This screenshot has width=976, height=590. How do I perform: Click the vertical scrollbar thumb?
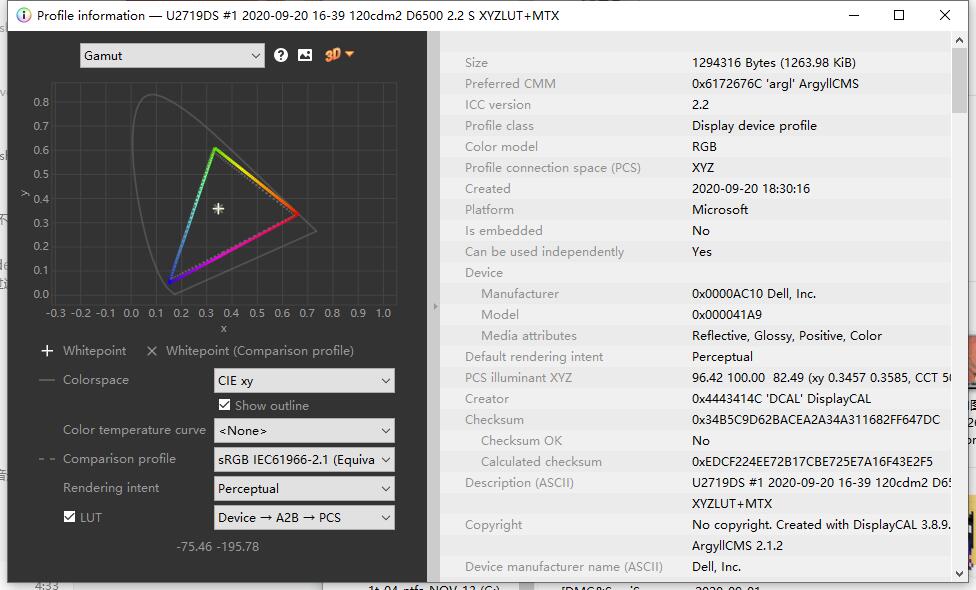[x=959, y=81]
